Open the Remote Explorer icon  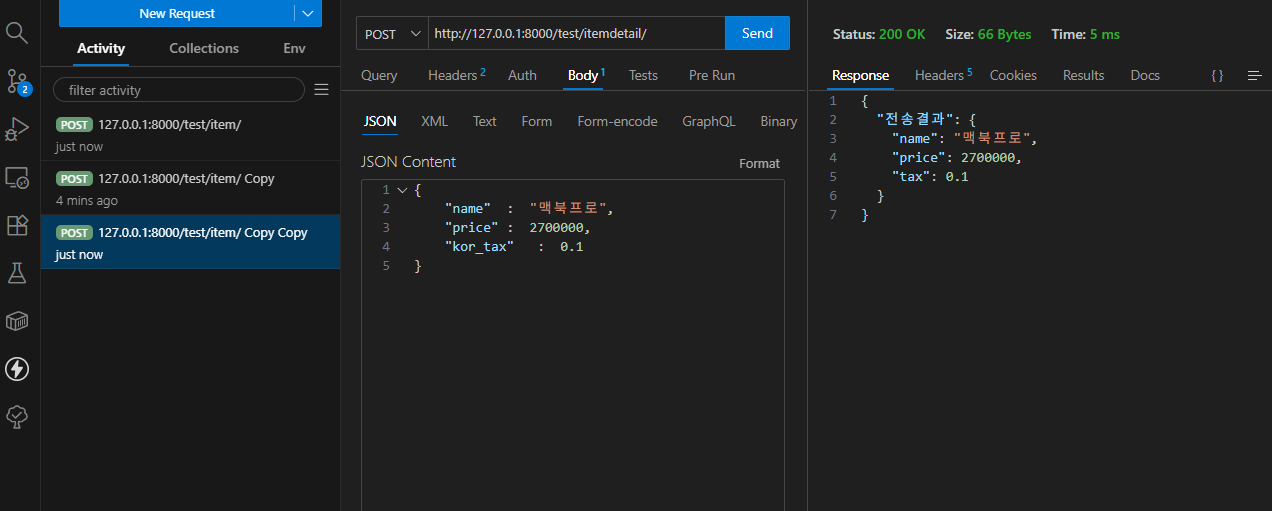coord(17,178)
